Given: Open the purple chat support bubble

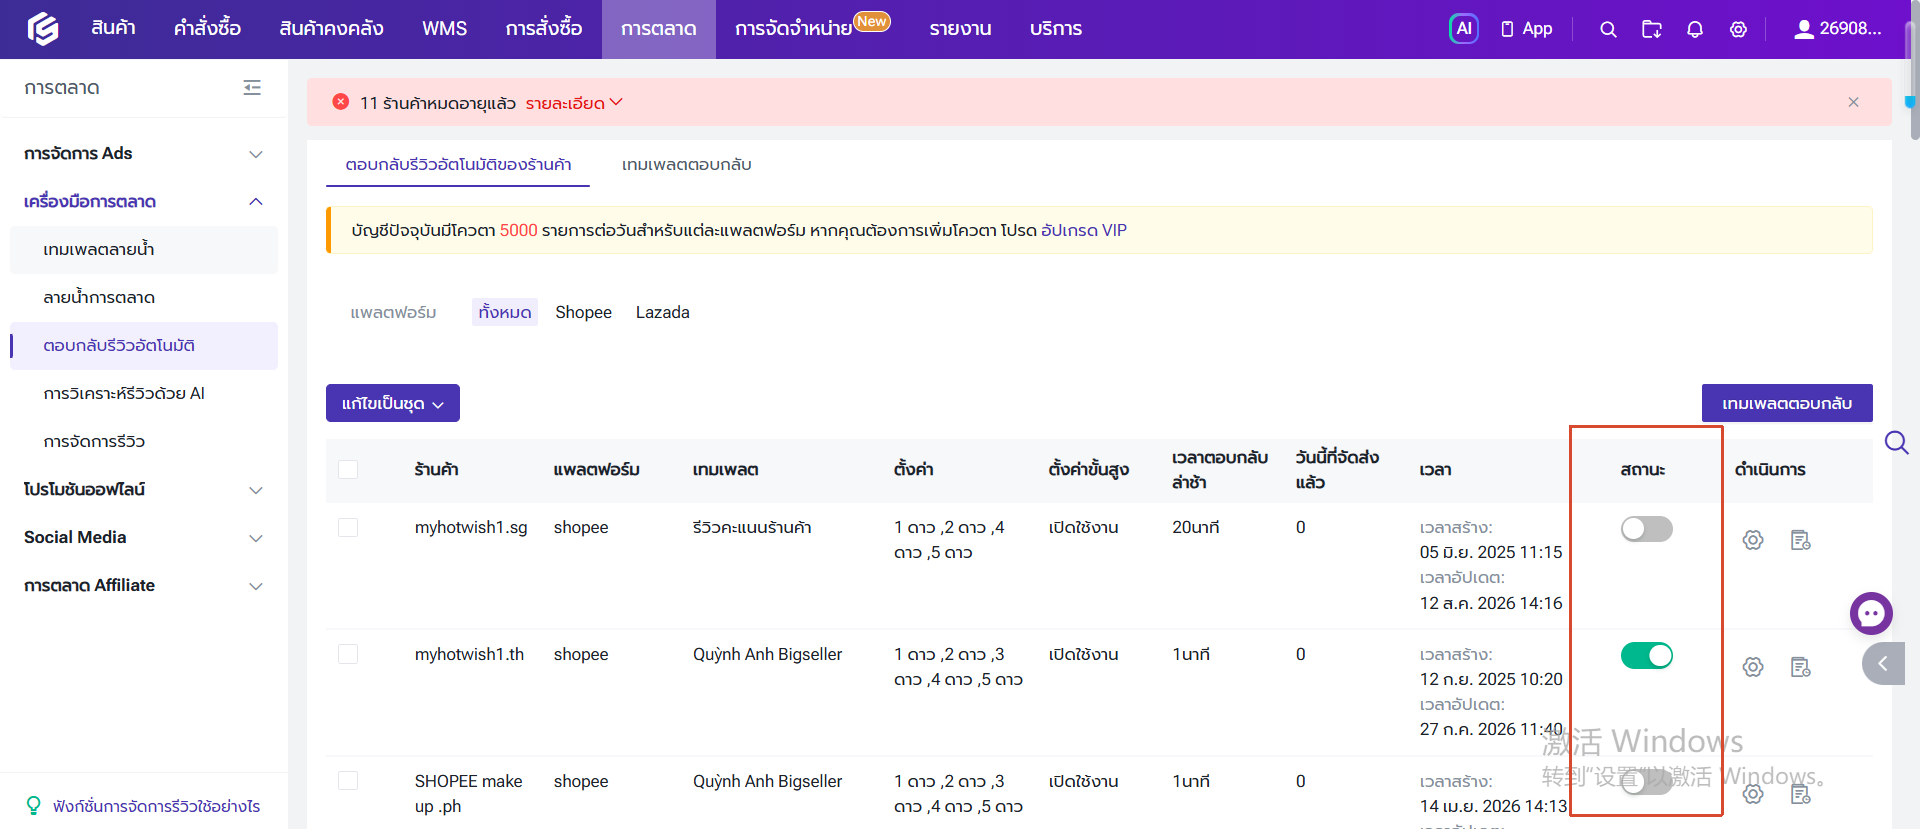Looking at the screenshot, I should 1871,613.
